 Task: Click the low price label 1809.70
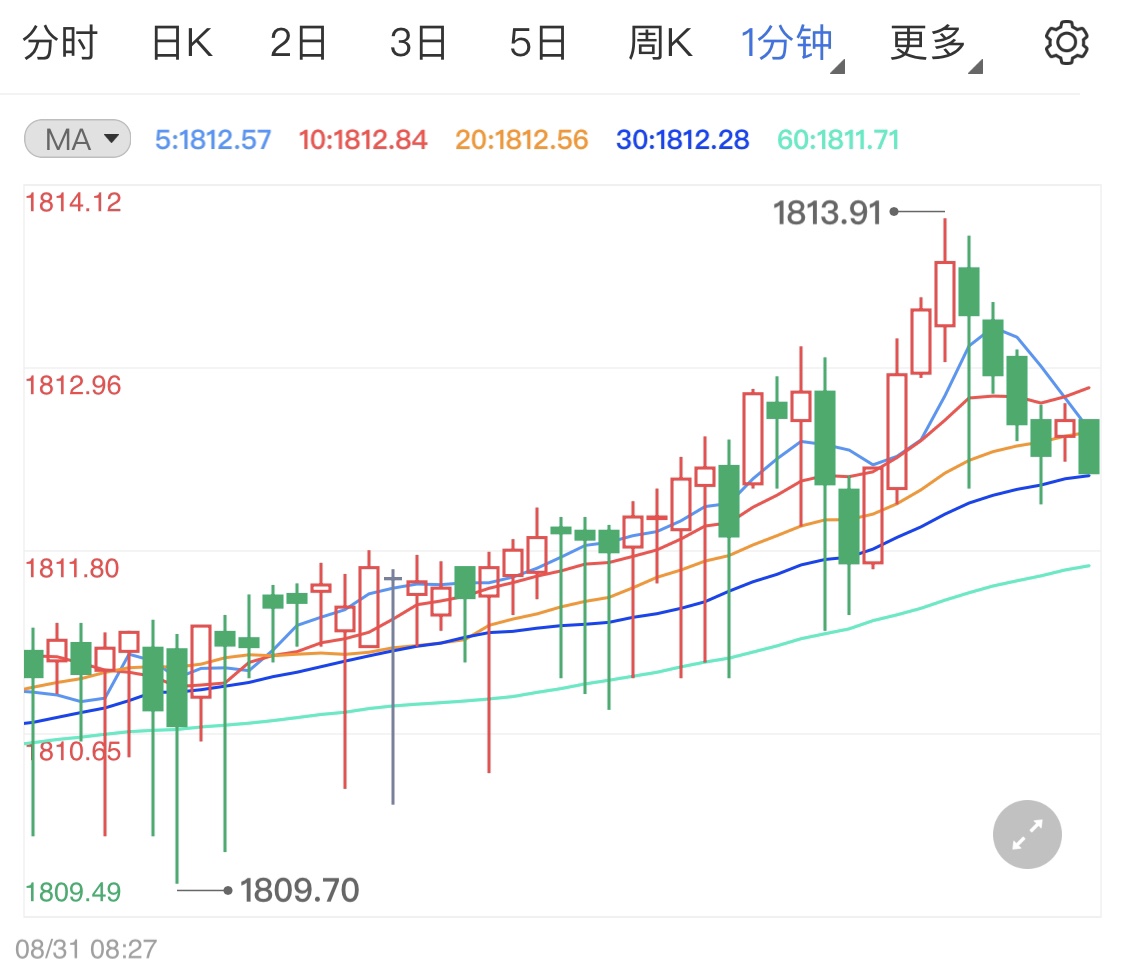pos(299,890)
